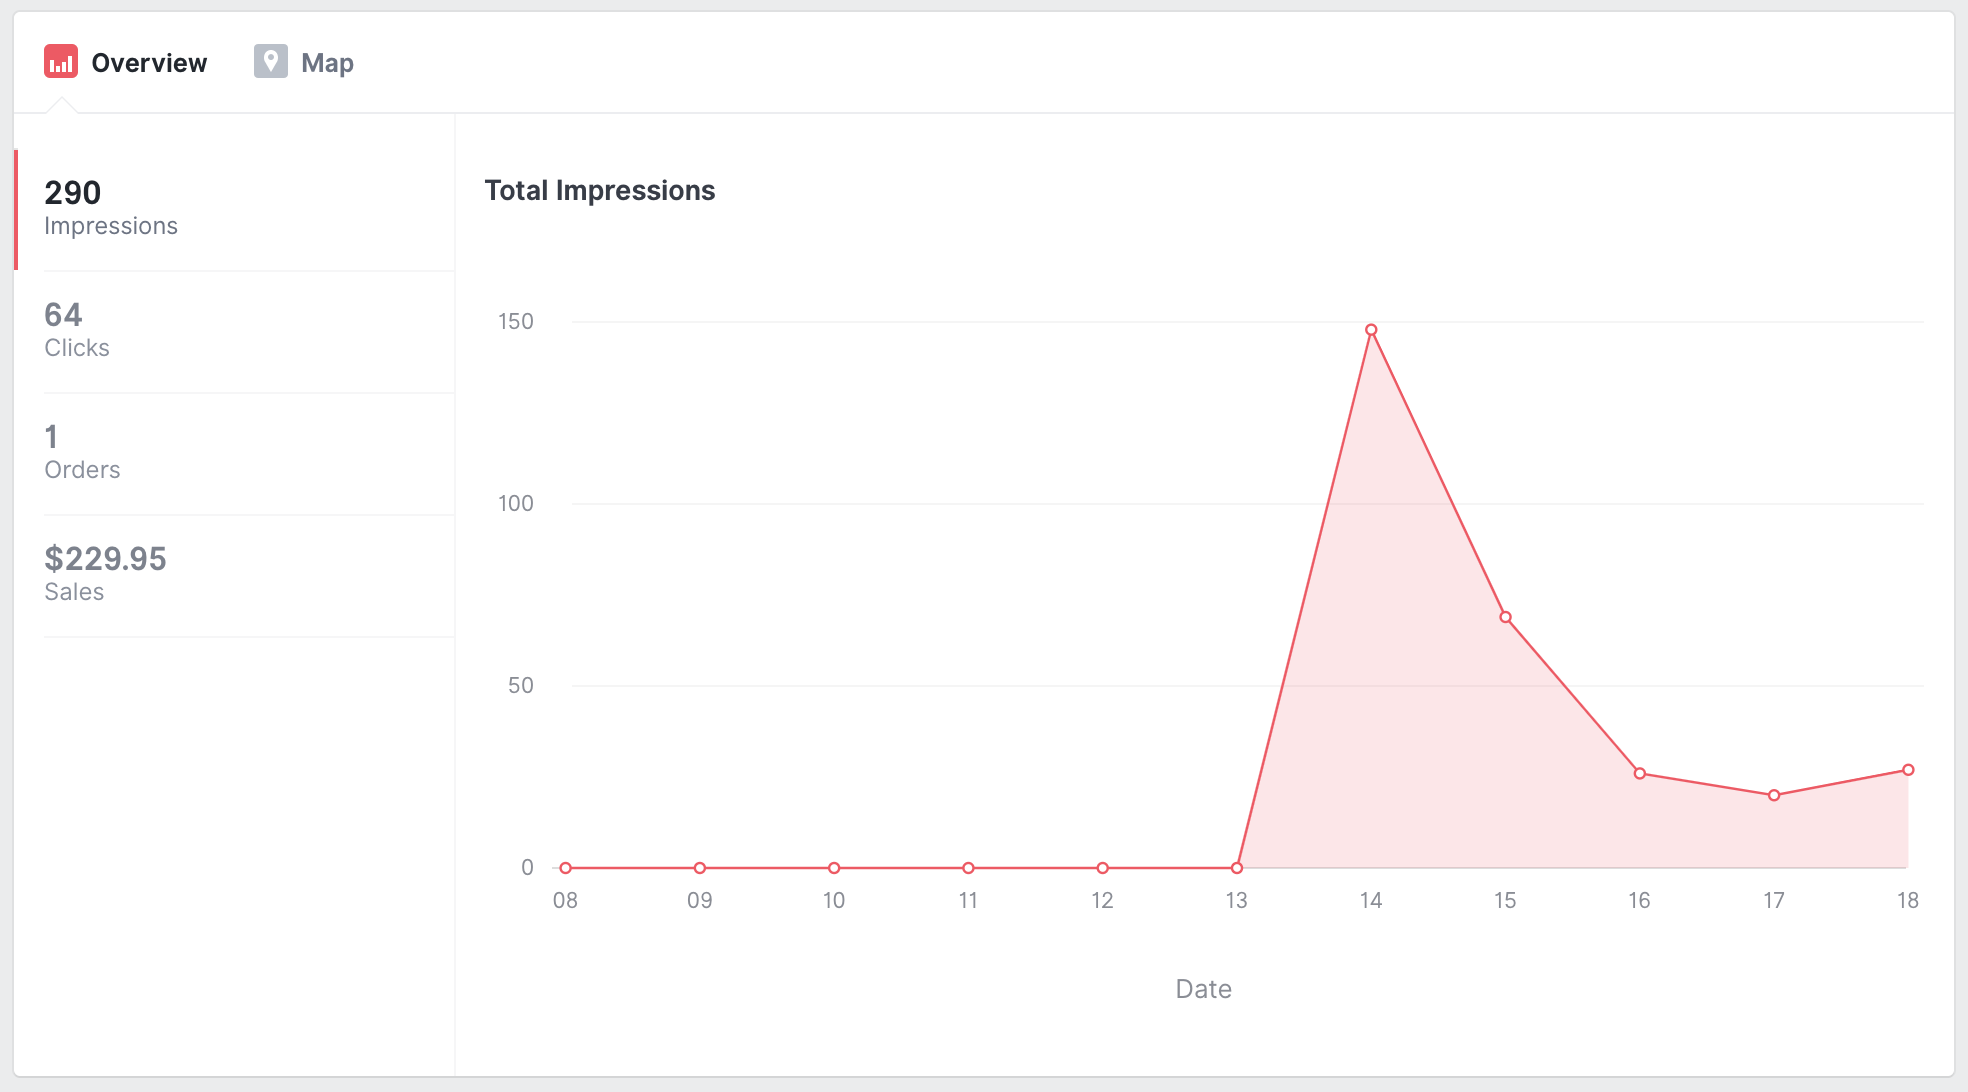The height and width of the screenshot is (1092, 1968).
Task: Select the 290 Impressions metric
Action: tap(110, 208)
